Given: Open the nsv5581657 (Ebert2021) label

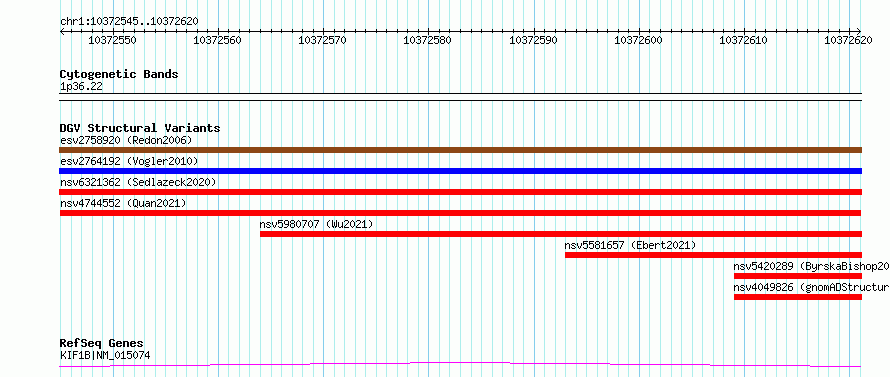Looking at the screenshot, I should 630,245.
